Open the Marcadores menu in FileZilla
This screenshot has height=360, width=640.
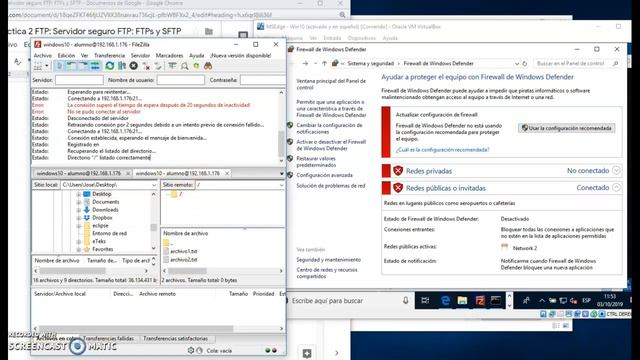(169, 56)
